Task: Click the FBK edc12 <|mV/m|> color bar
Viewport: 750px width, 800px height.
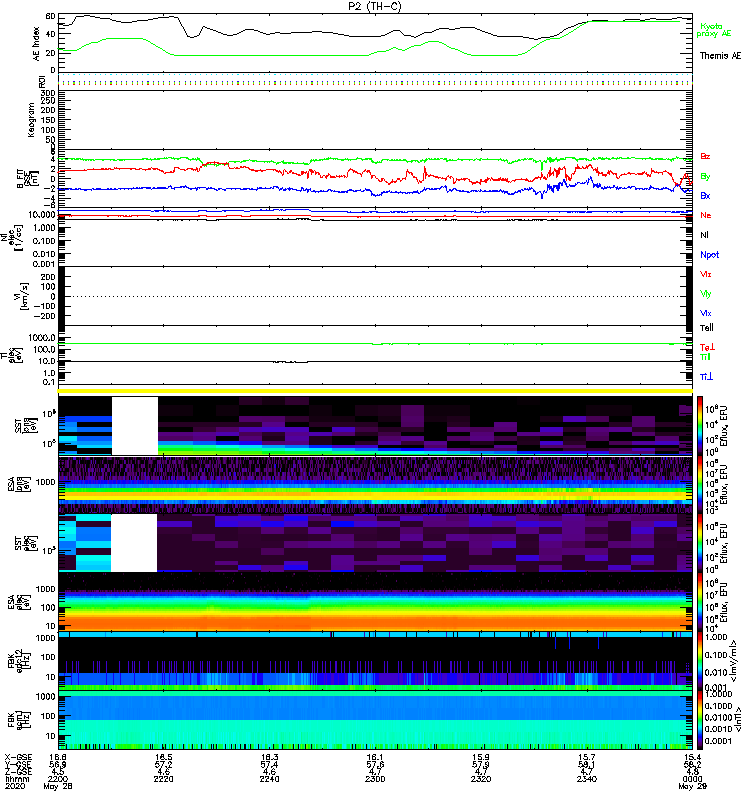Action: [x=700, y=661]
